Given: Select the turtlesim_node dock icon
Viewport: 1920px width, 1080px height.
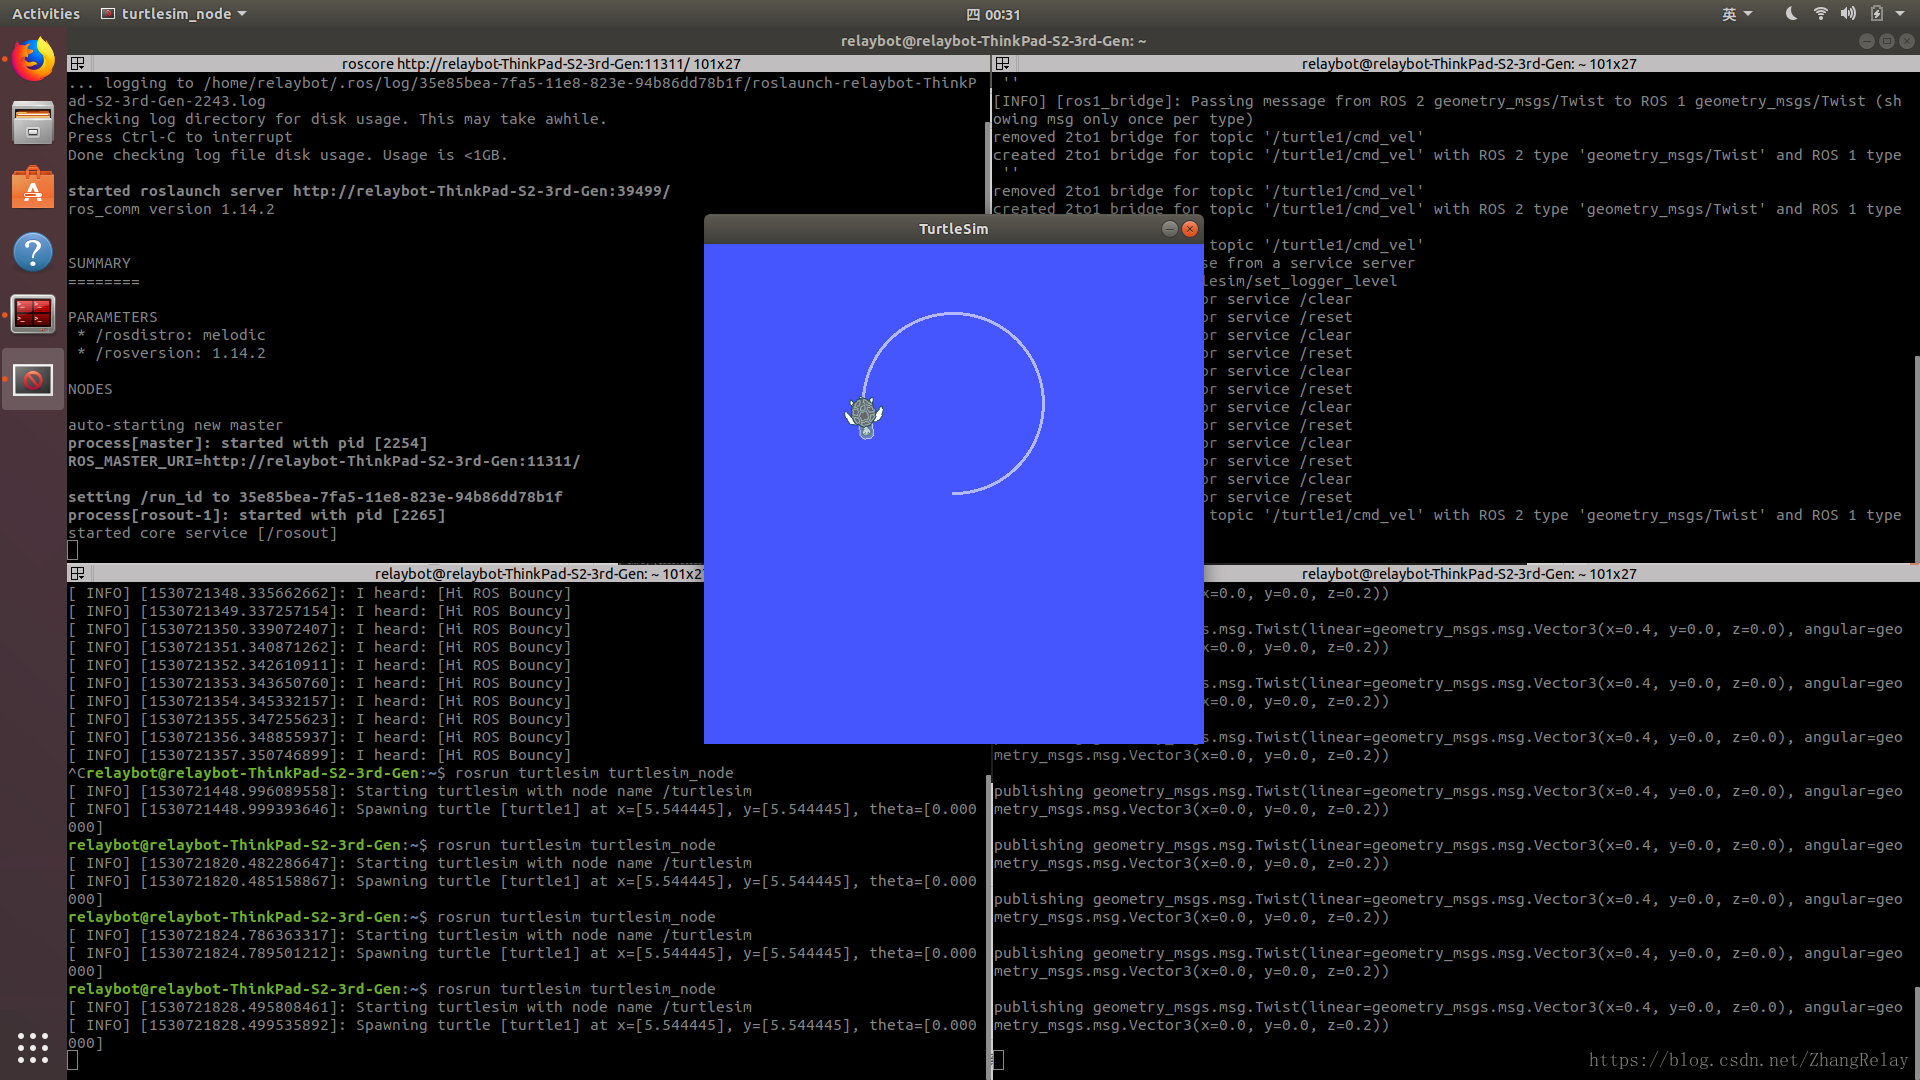Looking at the screenshot, I should tap(33, 380).
